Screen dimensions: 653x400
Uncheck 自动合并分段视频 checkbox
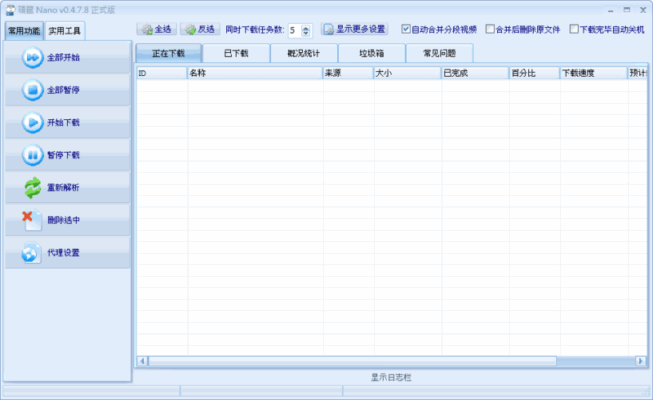406,29
